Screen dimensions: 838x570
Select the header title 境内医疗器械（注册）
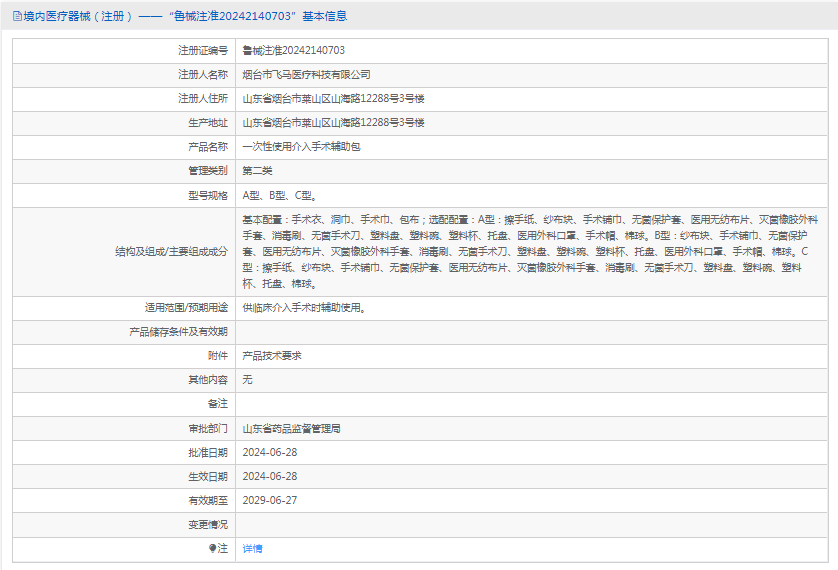pyautogui.click(x=78, y=16)
